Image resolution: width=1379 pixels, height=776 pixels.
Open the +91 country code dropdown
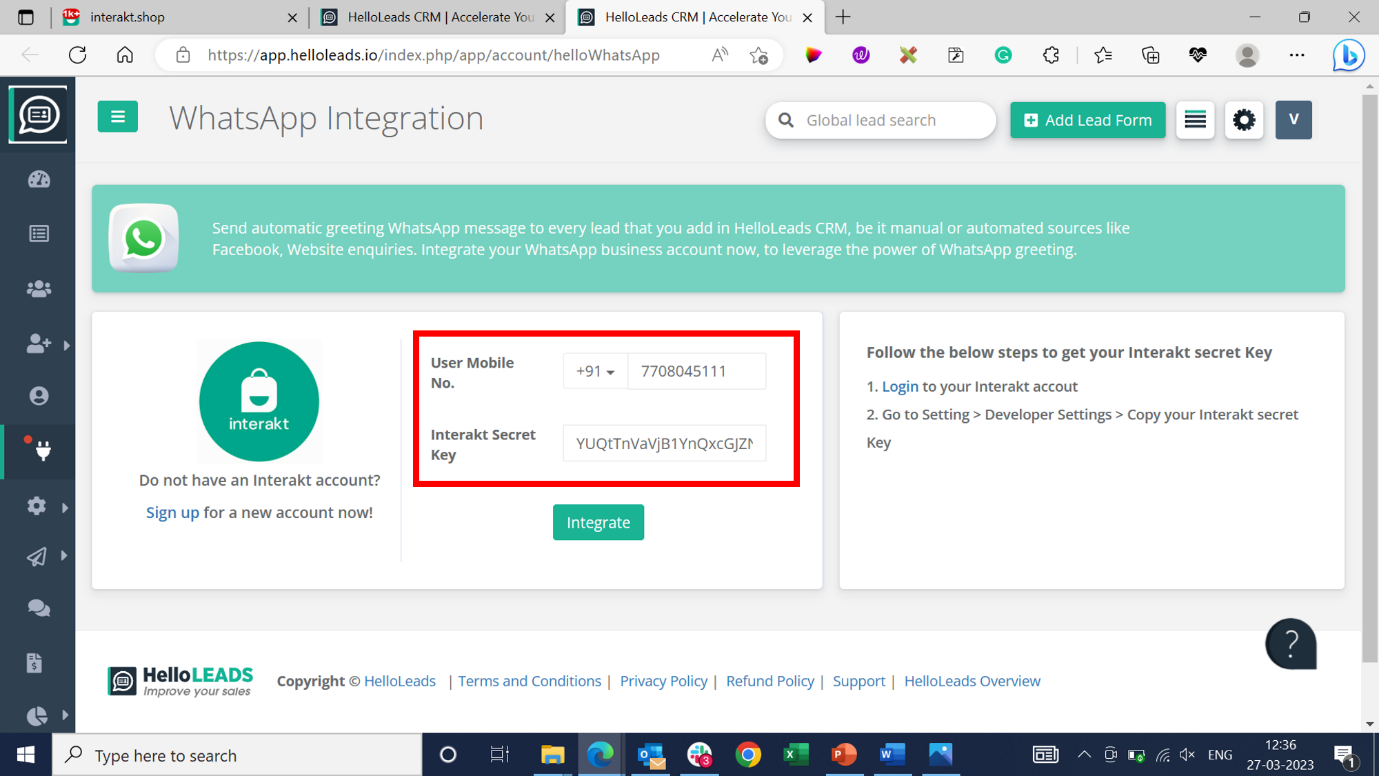[x=595, y=371]
